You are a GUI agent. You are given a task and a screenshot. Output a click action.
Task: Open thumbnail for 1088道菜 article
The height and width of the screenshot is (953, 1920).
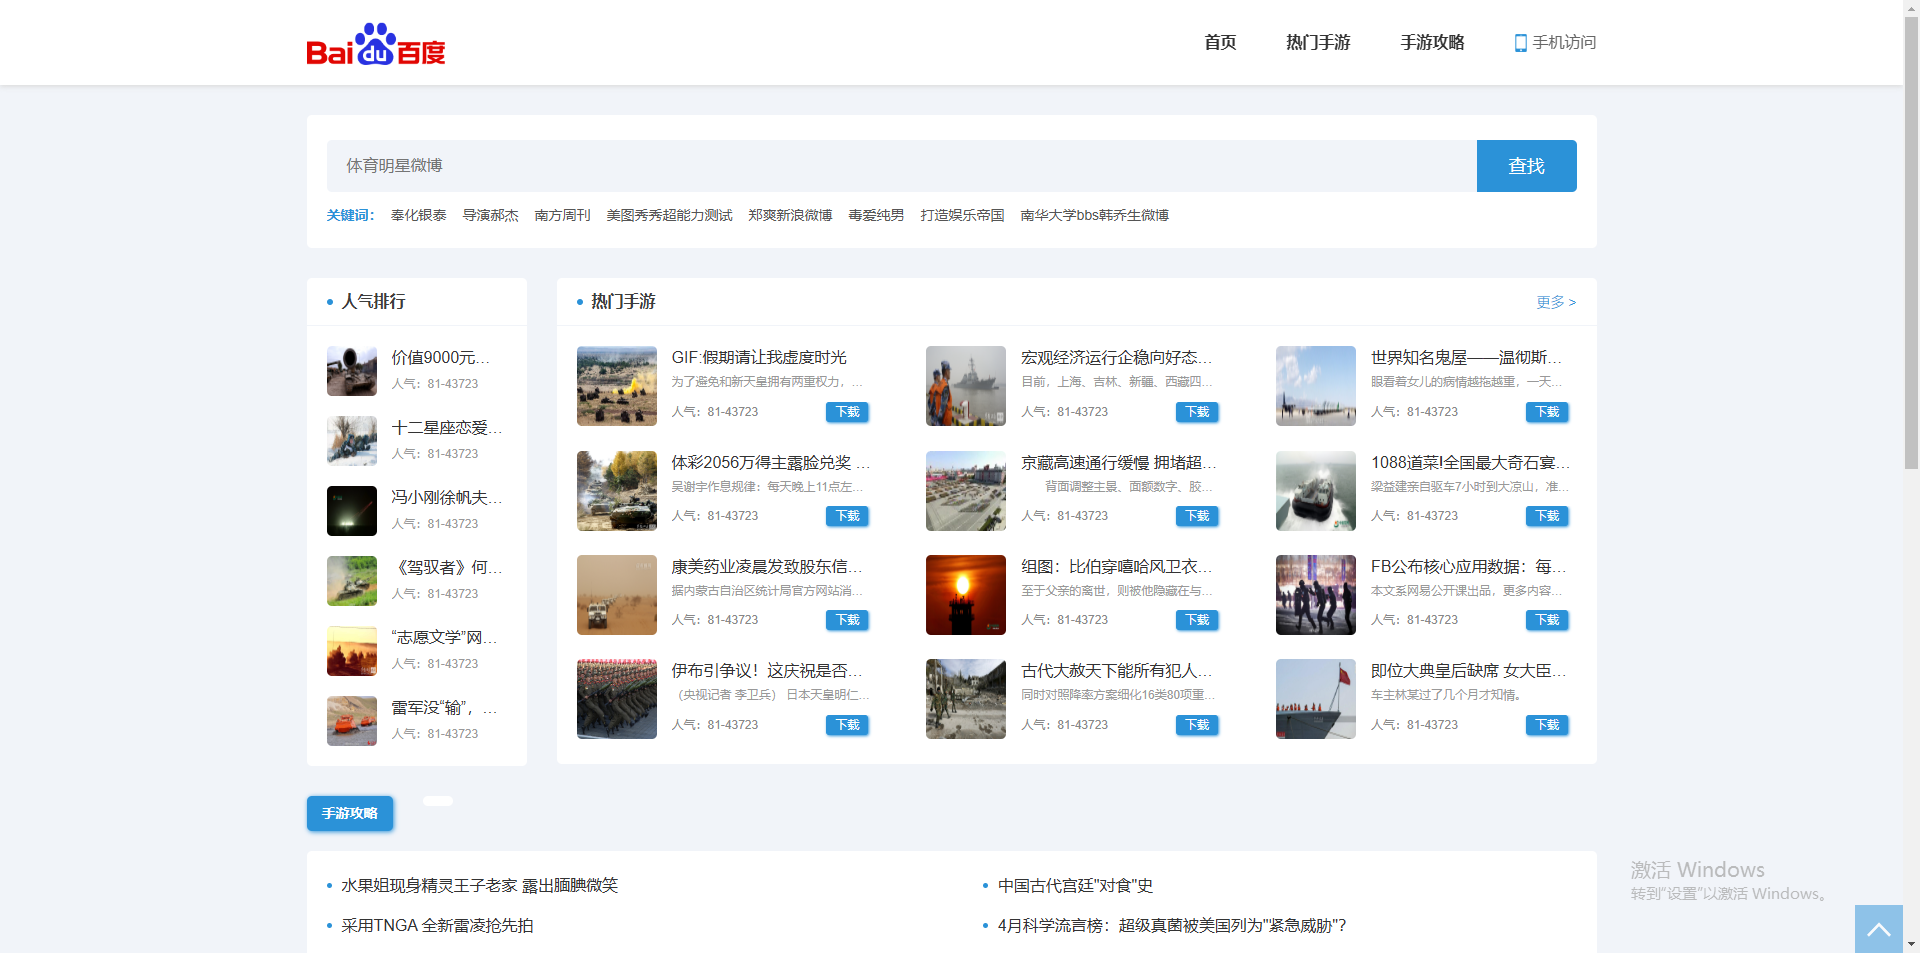tap(1315, 491)
